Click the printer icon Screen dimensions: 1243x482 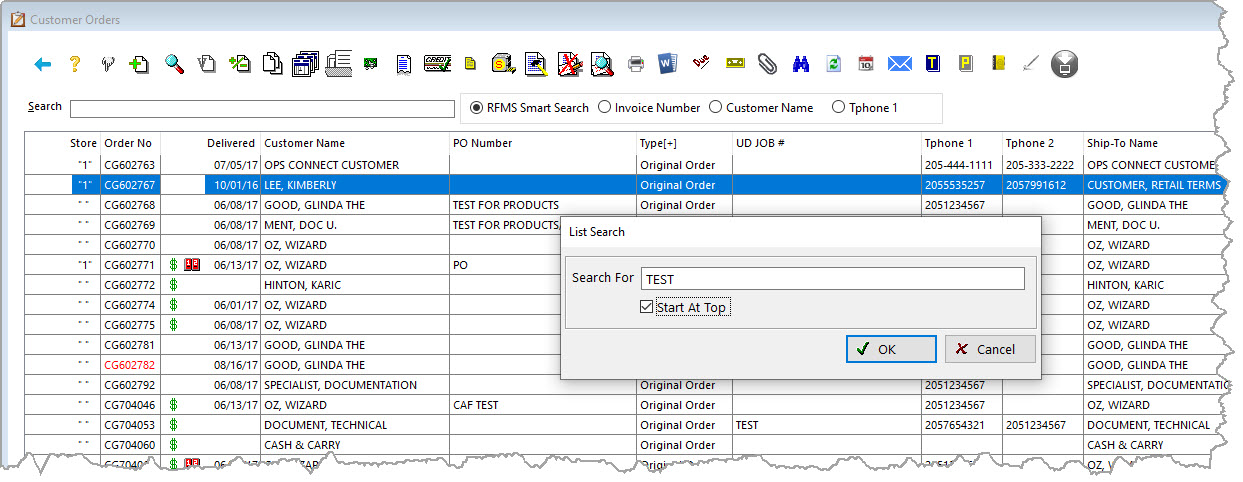(636, 65)
